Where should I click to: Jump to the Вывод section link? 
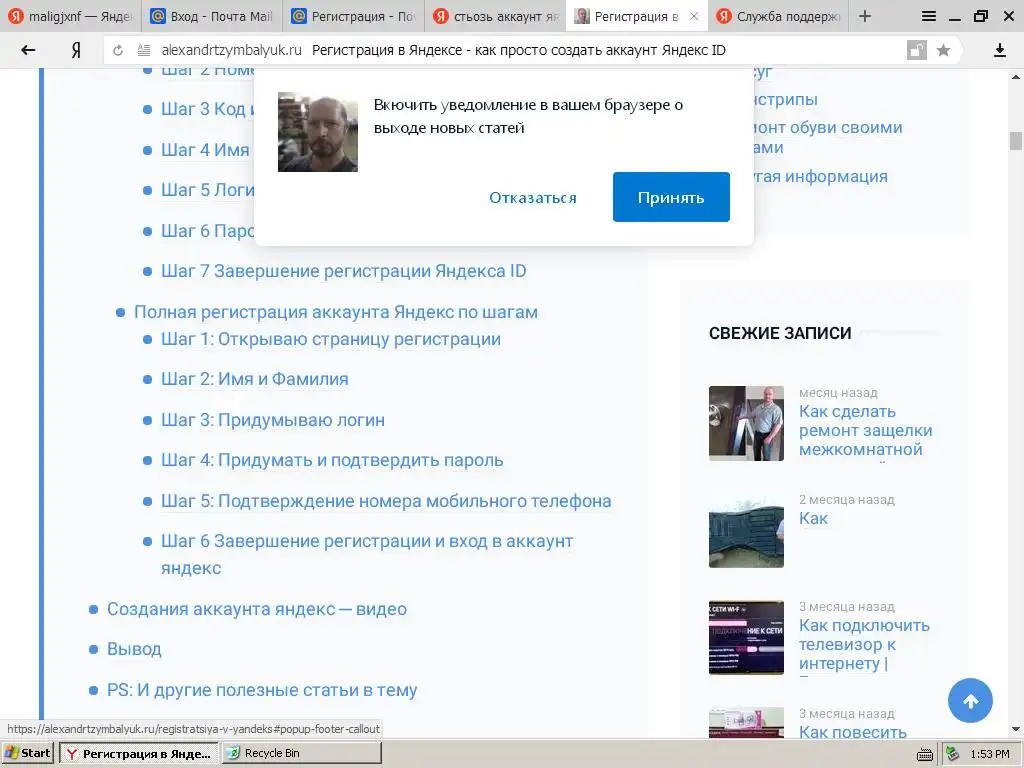click(134, 649)
